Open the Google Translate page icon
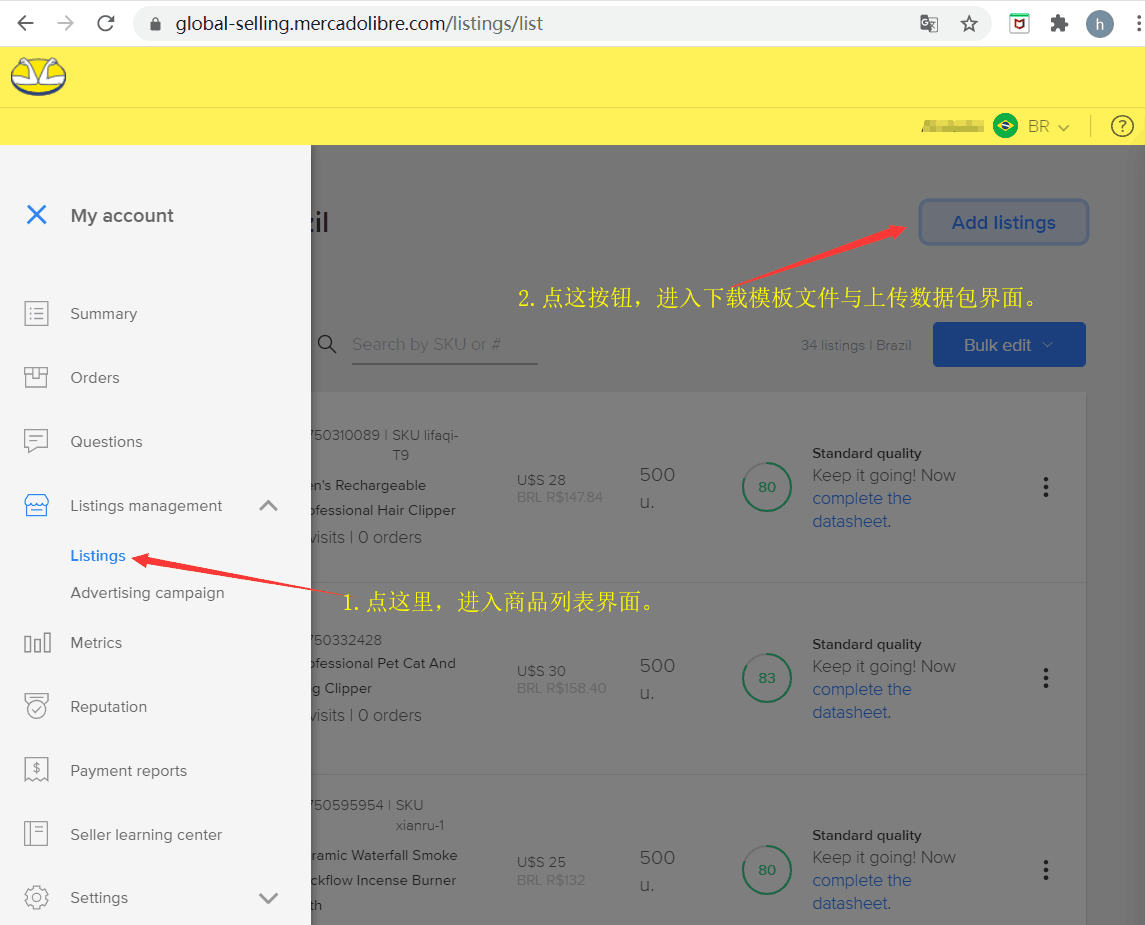The height and width of the screenshot is (925, 1145). click(x=929, y=23)
